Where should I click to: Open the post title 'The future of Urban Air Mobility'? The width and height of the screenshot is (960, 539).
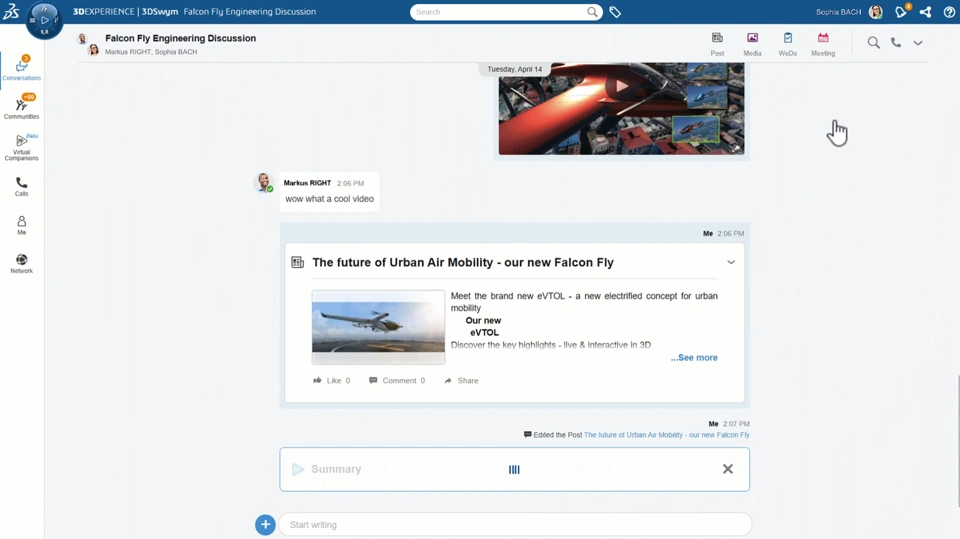[x=463, y=262]
